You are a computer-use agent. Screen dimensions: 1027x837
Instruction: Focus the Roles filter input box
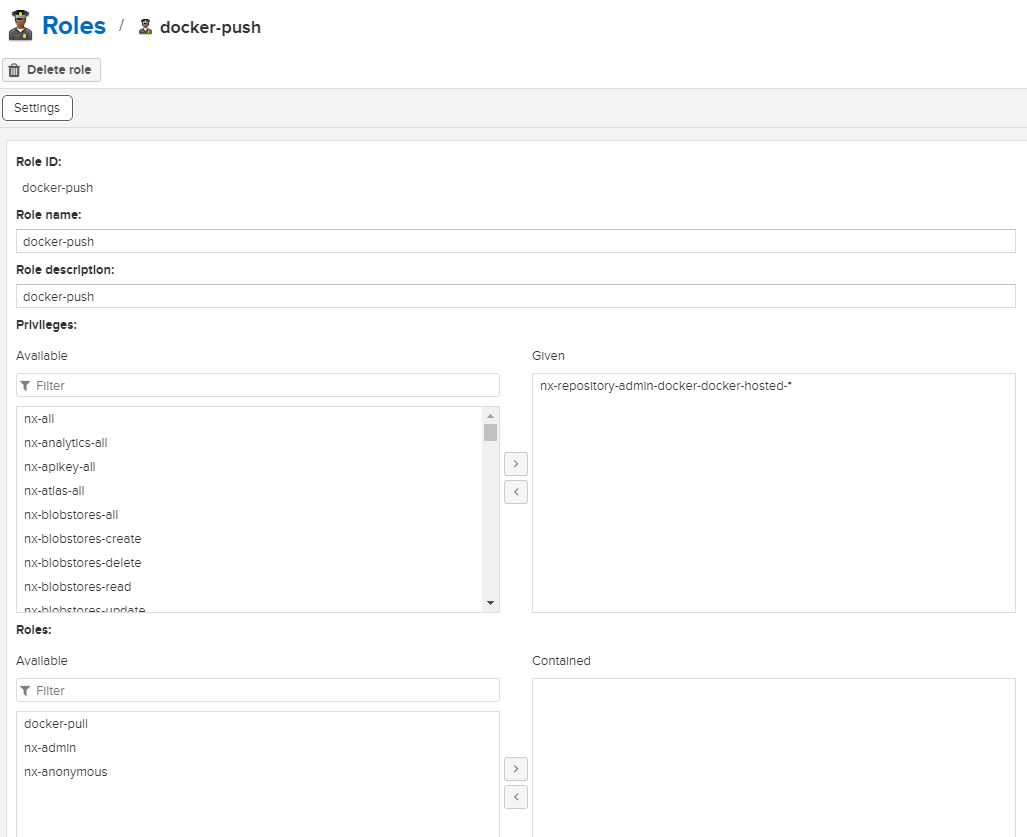click(264, 691)
